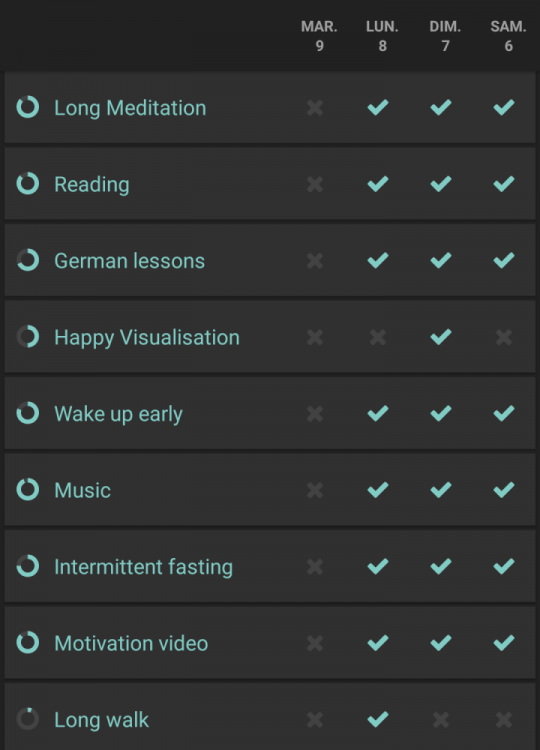Click the Long Meditation progress ring icon
The width and height of the screenshot is (540, 750).
[28, 107]
